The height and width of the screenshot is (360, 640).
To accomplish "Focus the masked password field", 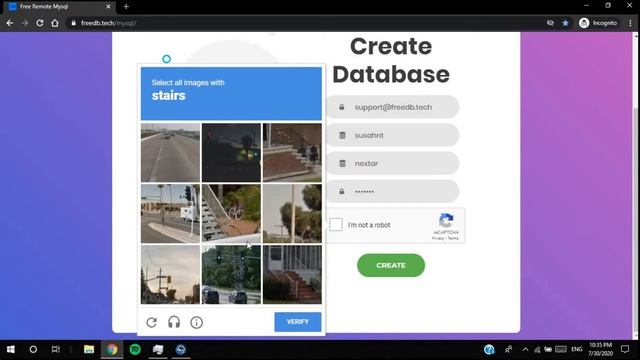I will click(393, 191).
